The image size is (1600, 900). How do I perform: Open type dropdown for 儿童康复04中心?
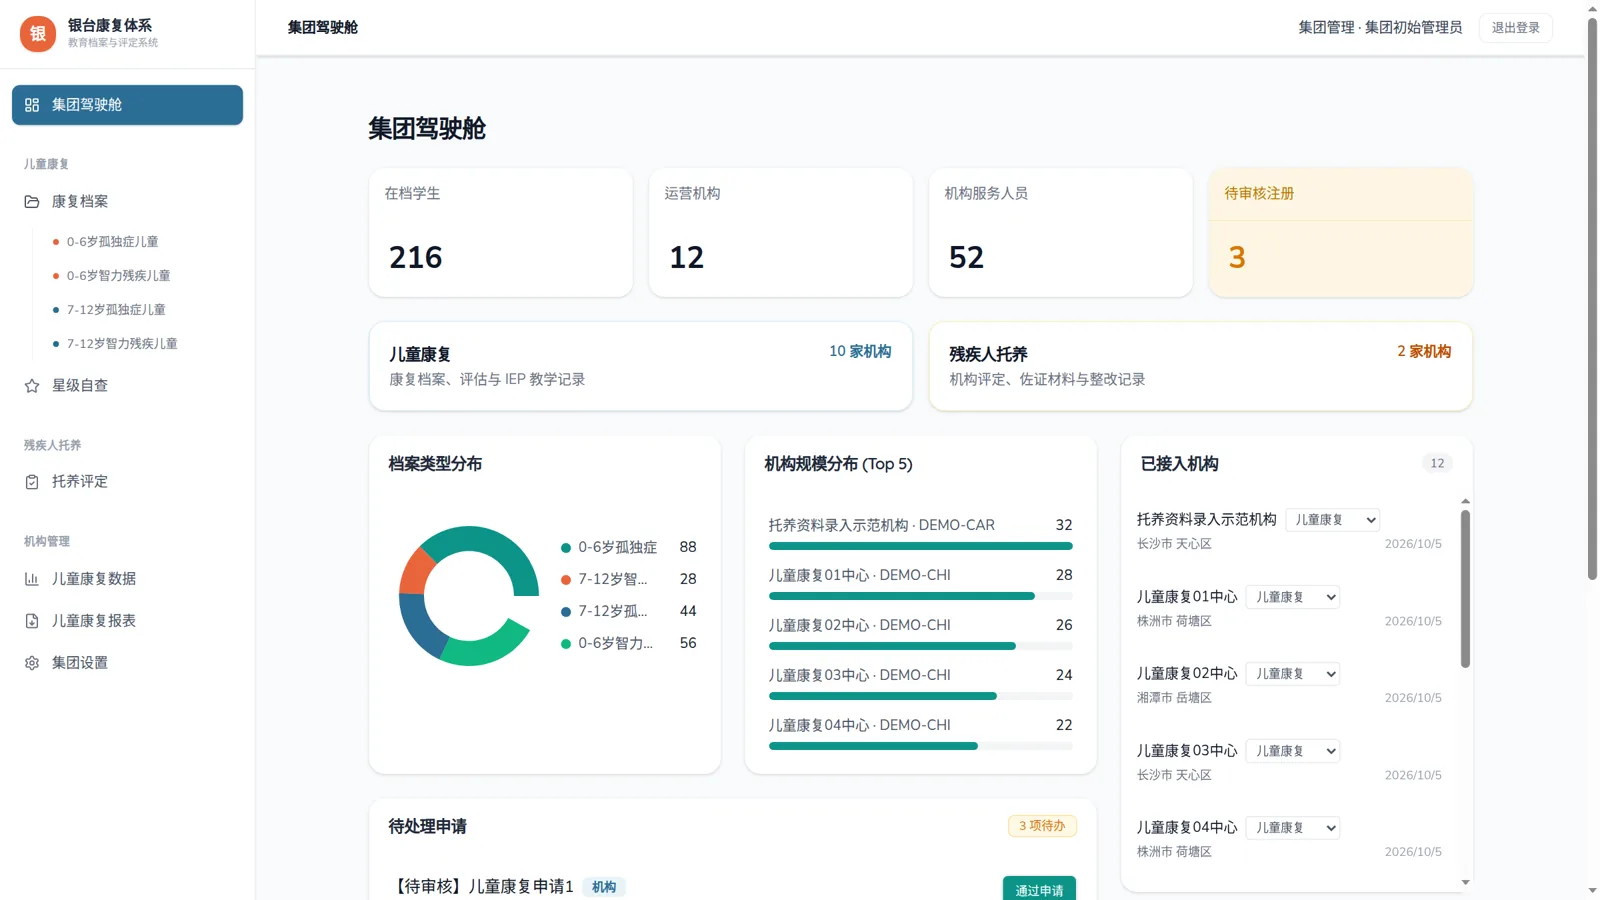click(1293, 828)
